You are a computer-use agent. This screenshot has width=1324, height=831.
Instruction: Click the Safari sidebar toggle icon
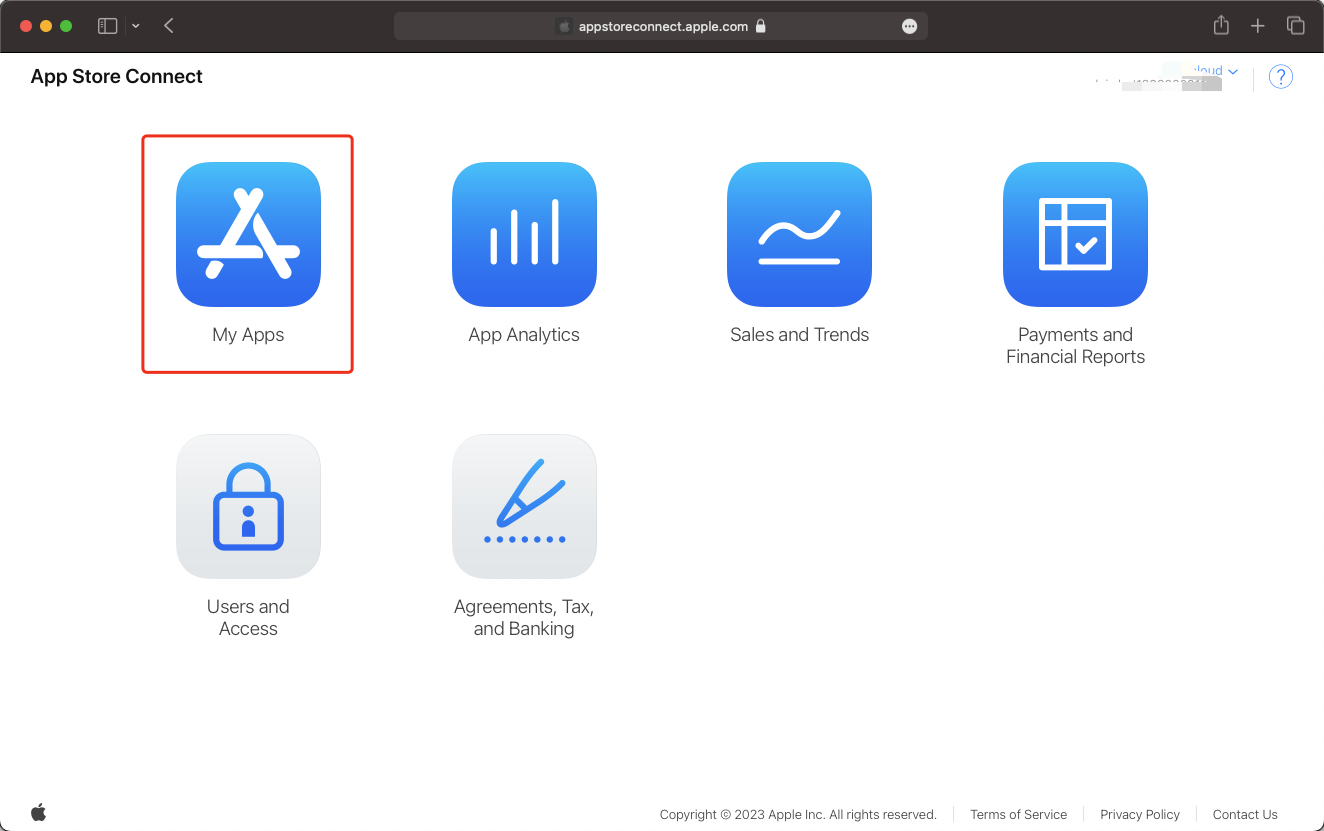tap(107, 26)
